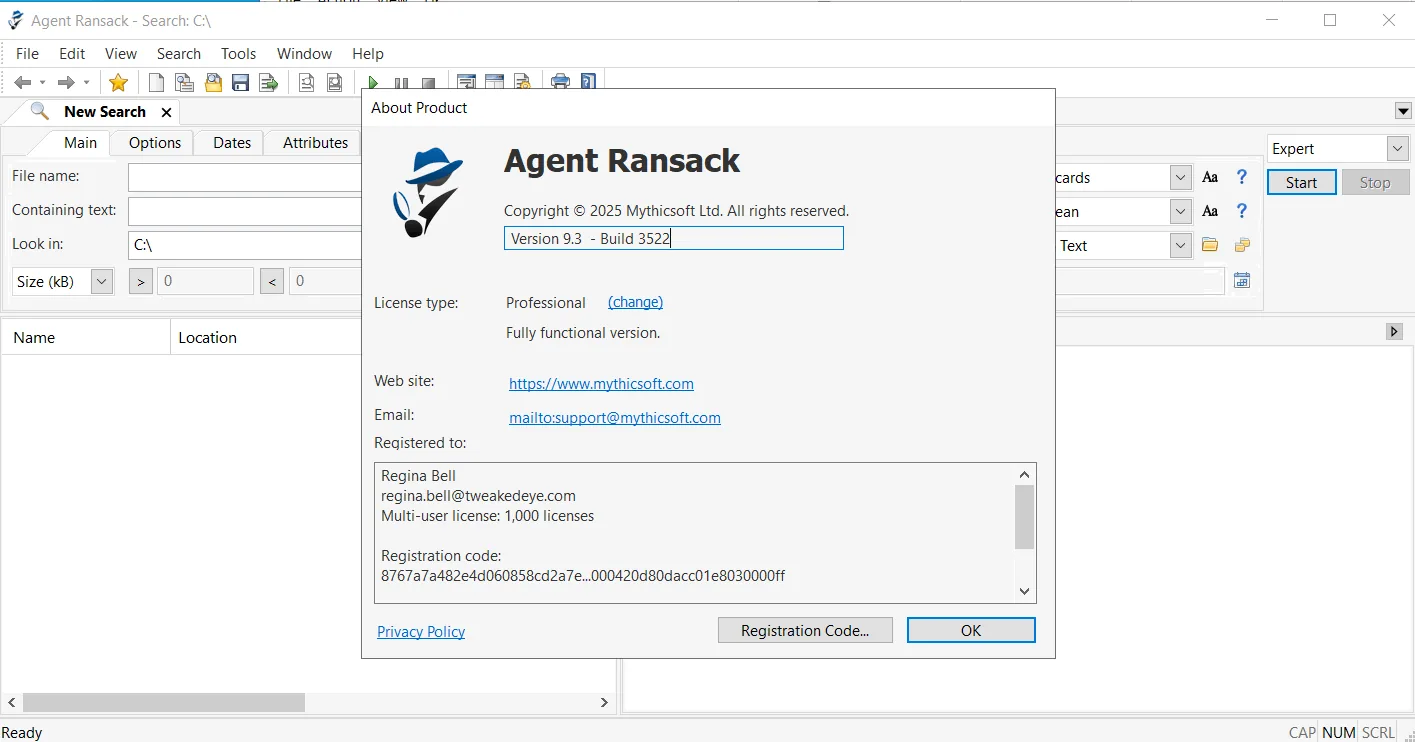Screen dimensions: 1415x742
Task: Click the down arrow of the registration box scrollbar
Action: 1024,591
